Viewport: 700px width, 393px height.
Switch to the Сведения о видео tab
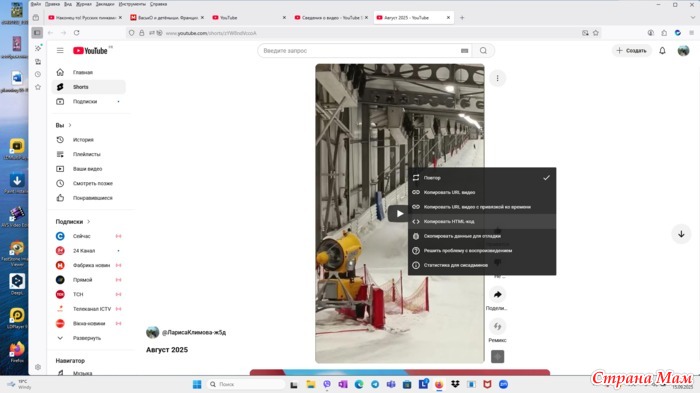pos(331,18)
